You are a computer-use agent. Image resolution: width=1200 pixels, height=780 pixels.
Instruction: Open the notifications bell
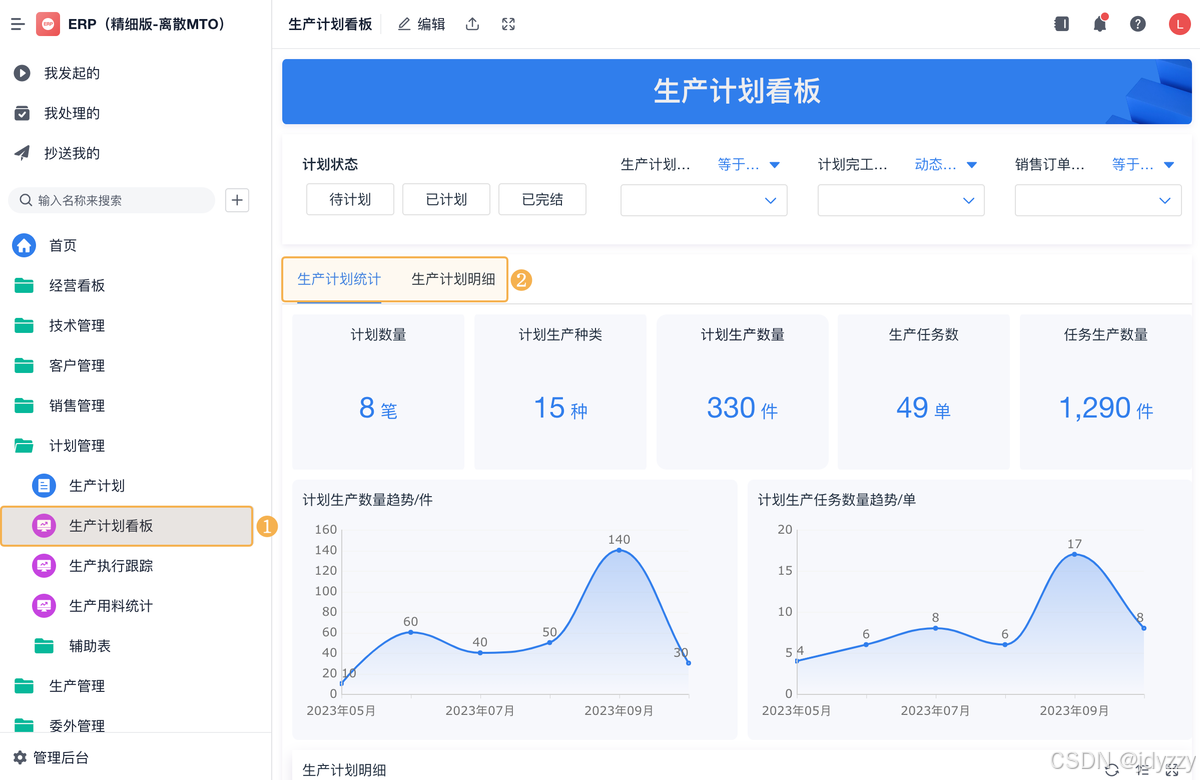[x=1100, y=24]
